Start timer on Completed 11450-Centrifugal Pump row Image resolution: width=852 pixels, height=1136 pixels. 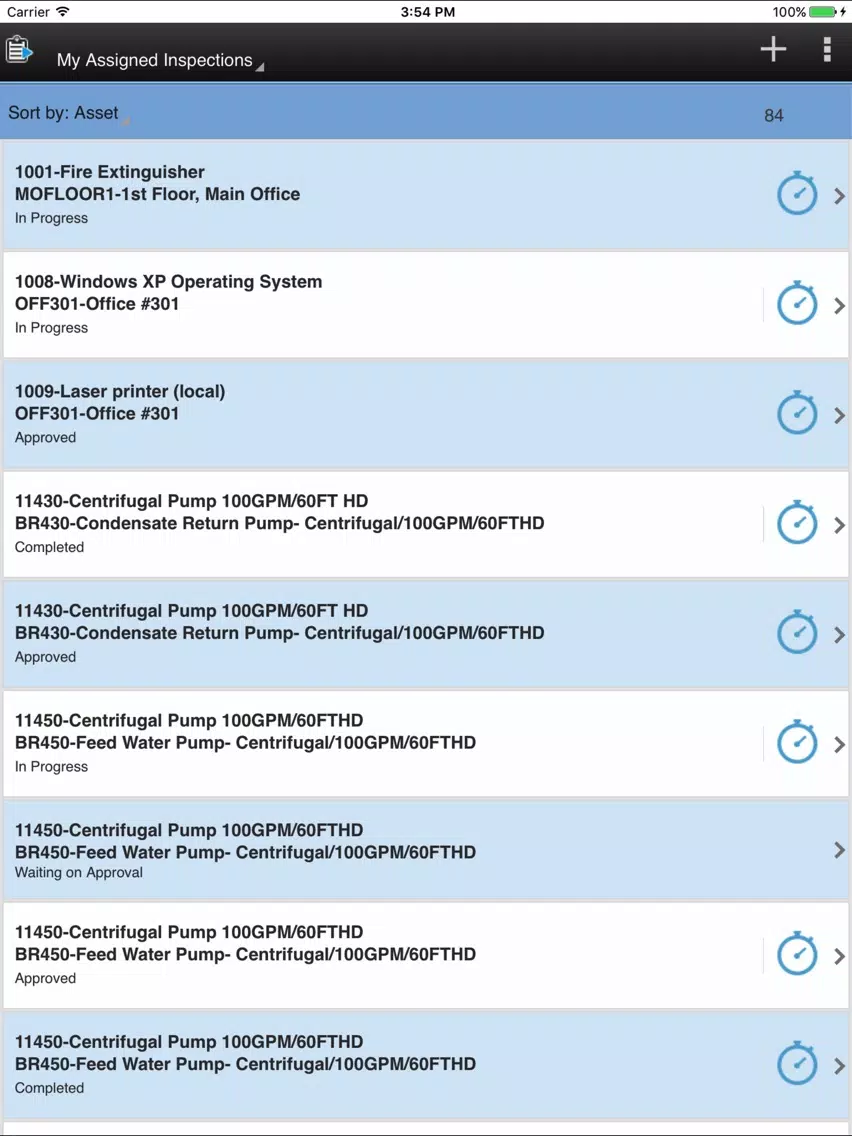point(797,1064)
